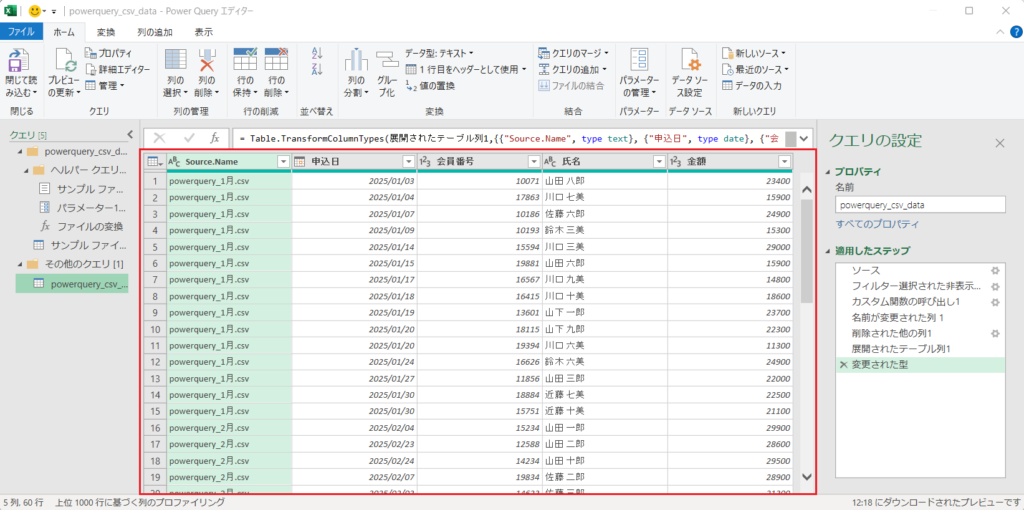This screenshot has height=510, width=1024.
Task: Open Source.Name column filter dropdown
Action: [283, 161]
